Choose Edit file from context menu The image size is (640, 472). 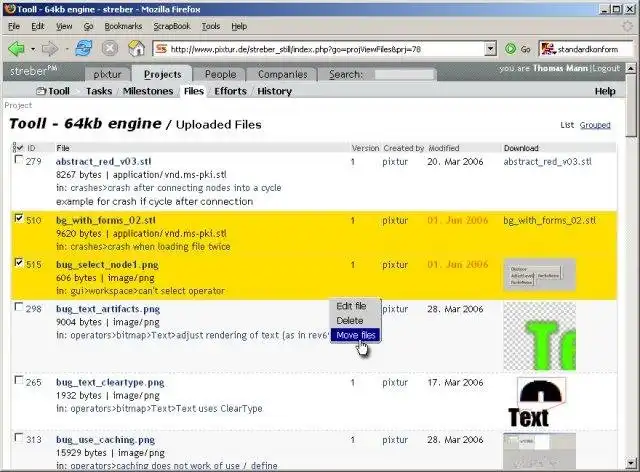[356, 306]
